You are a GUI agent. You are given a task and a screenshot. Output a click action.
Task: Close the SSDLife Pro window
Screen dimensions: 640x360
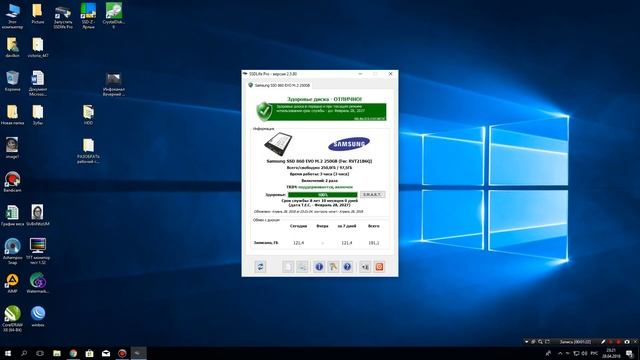tap(390, 74)
